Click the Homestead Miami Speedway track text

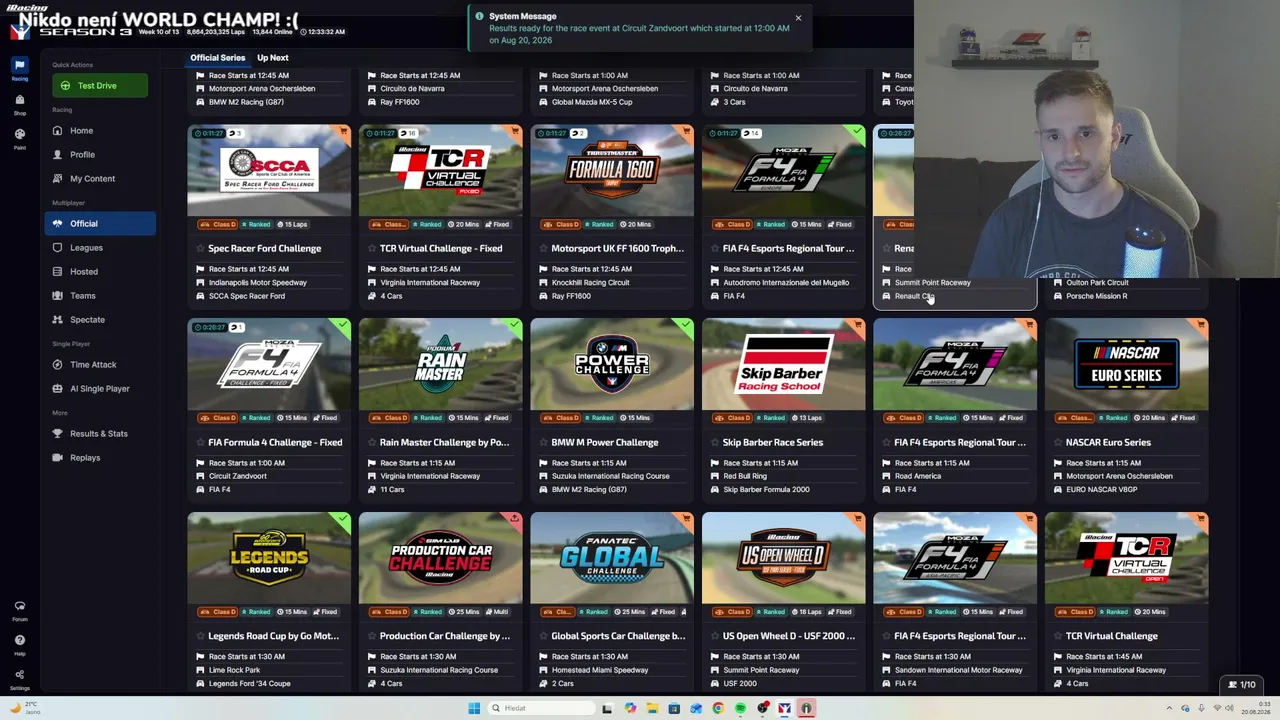point(600,670)
